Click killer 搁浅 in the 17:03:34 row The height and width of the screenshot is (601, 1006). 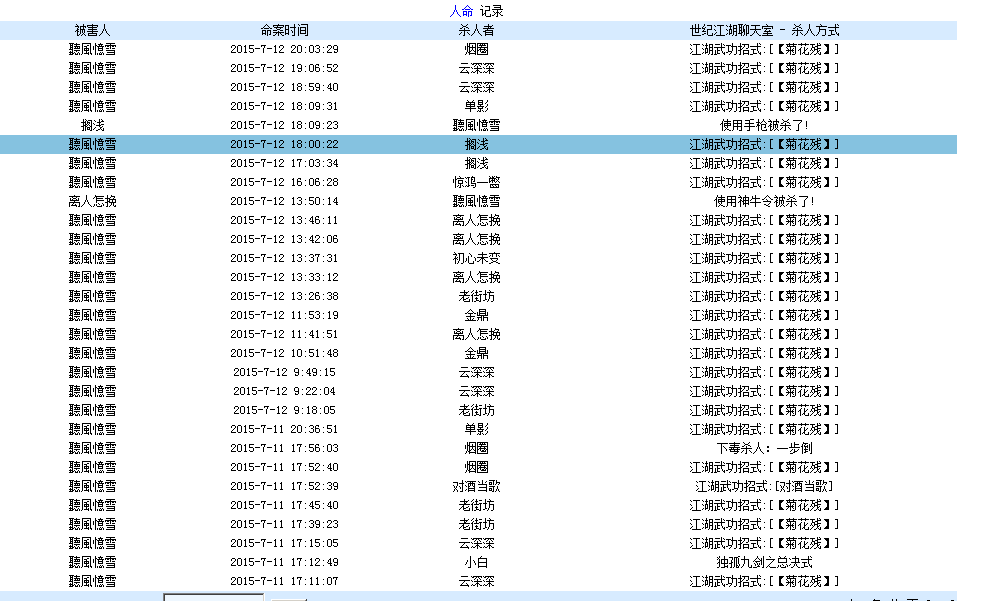476,164
